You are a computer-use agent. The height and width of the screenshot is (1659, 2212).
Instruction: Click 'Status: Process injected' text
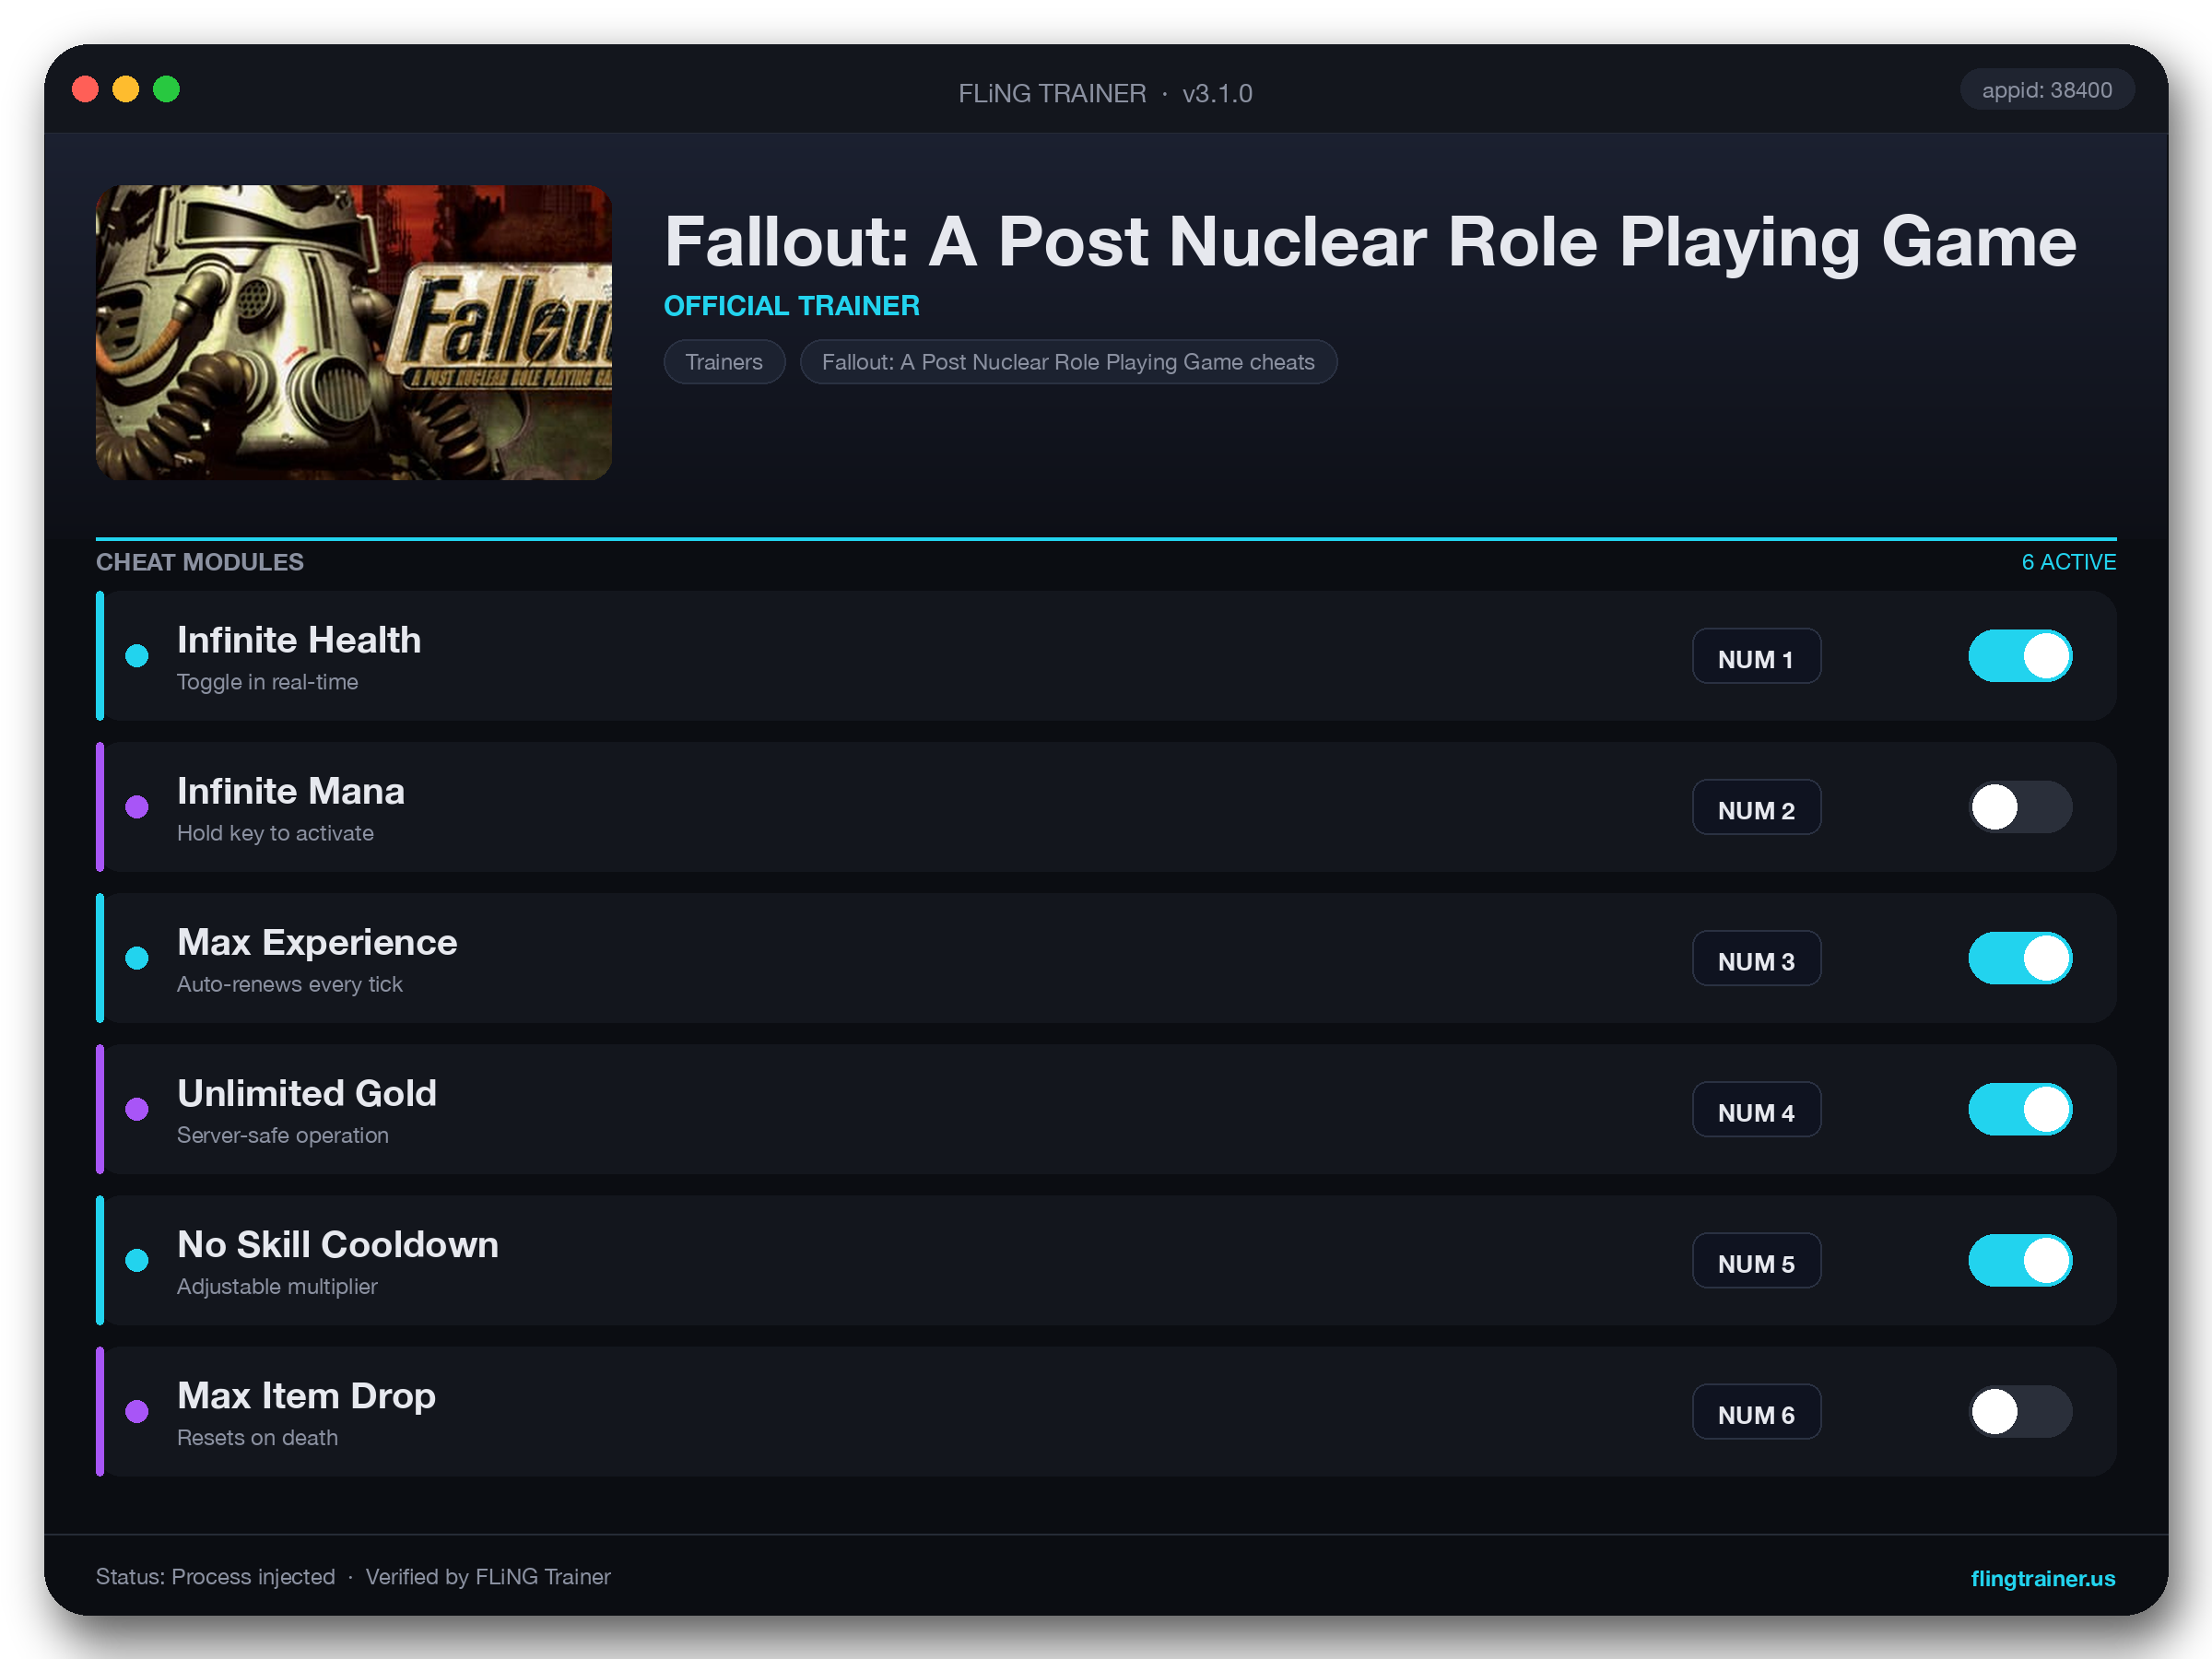point(215,1577)
